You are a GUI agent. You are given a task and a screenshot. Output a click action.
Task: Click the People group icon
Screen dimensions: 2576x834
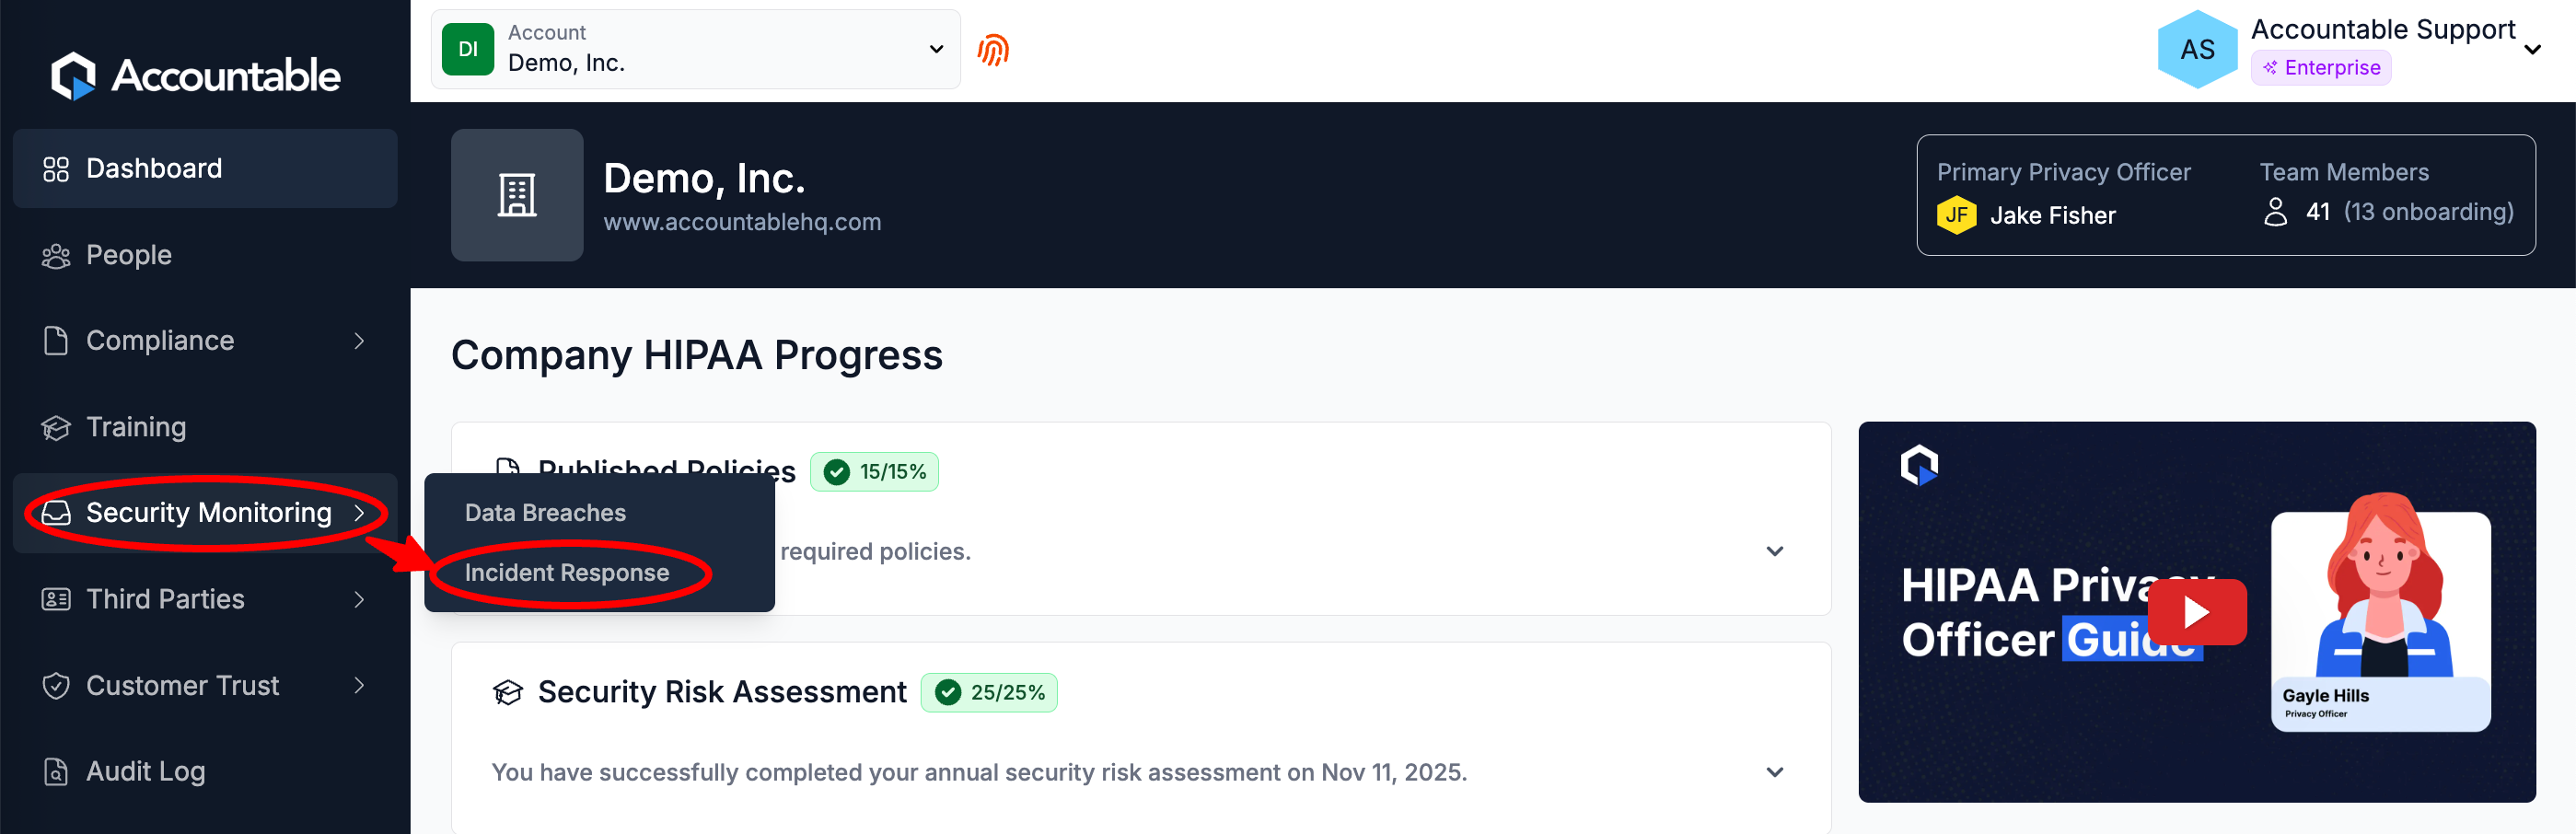click(56, 256)
